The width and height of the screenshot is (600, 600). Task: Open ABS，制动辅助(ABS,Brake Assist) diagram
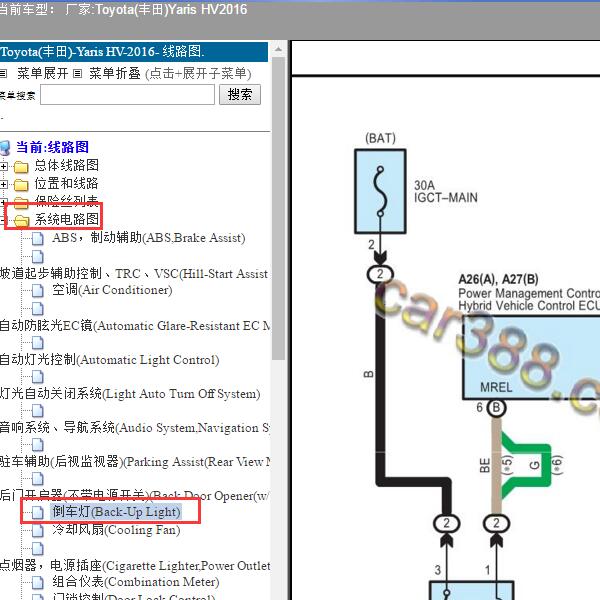click(149, 238)
